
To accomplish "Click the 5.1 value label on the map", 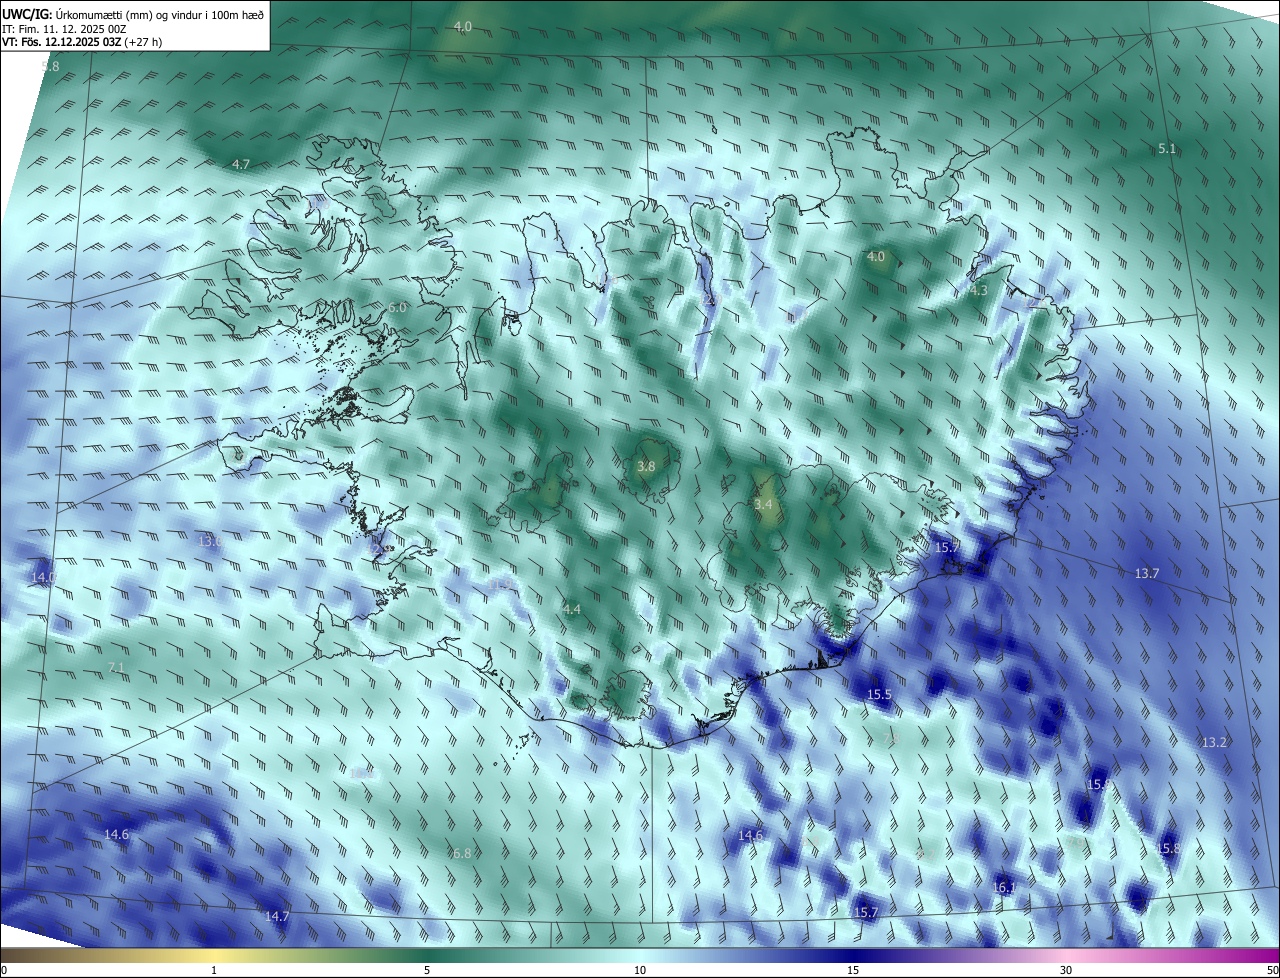I will 1167,149.
